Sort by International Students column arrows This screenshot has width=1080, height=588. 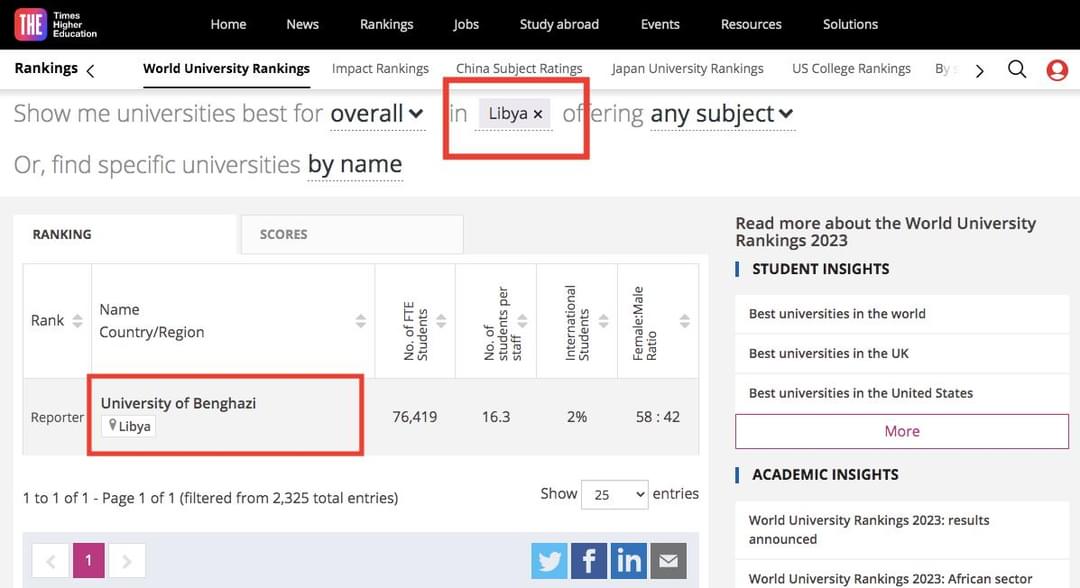tap(603, 321)
